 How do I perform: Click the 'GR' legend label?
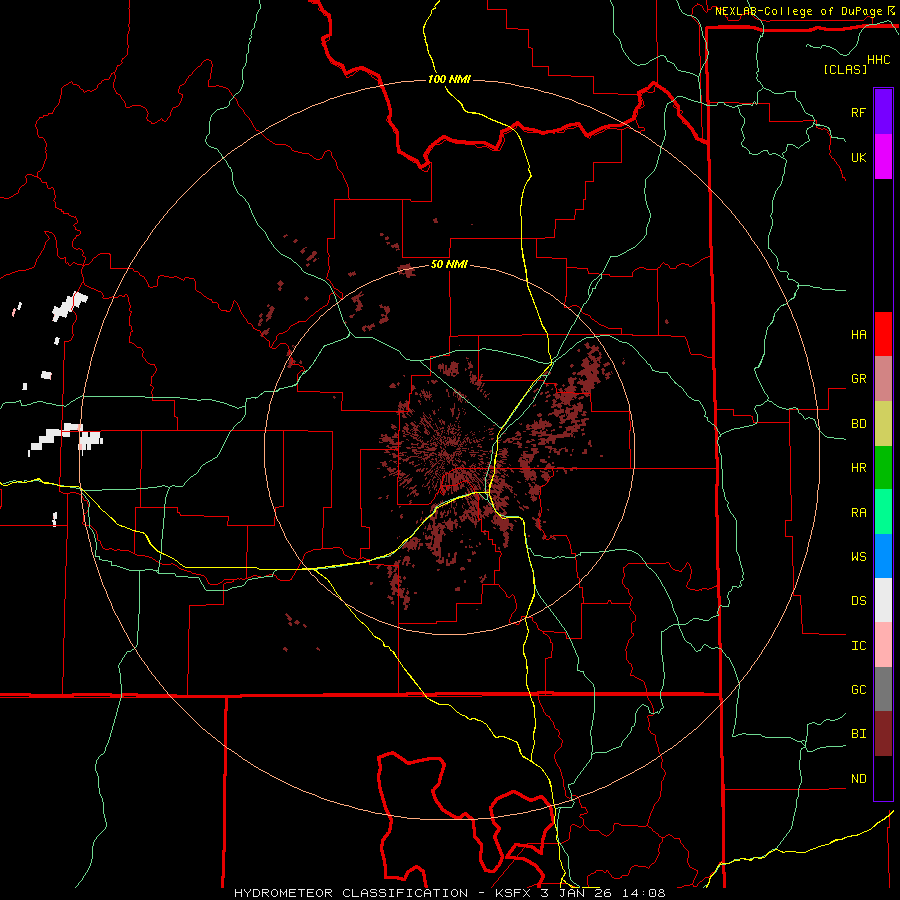(858, 379)
